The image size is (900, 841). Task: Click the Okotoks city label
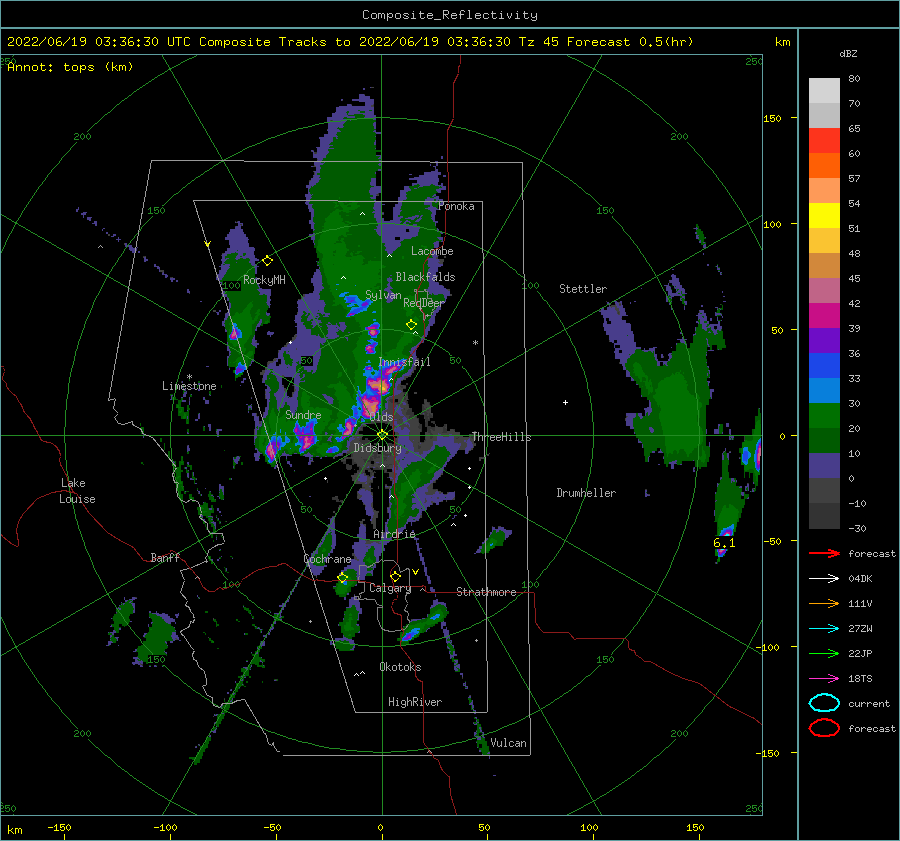point(400,667)
